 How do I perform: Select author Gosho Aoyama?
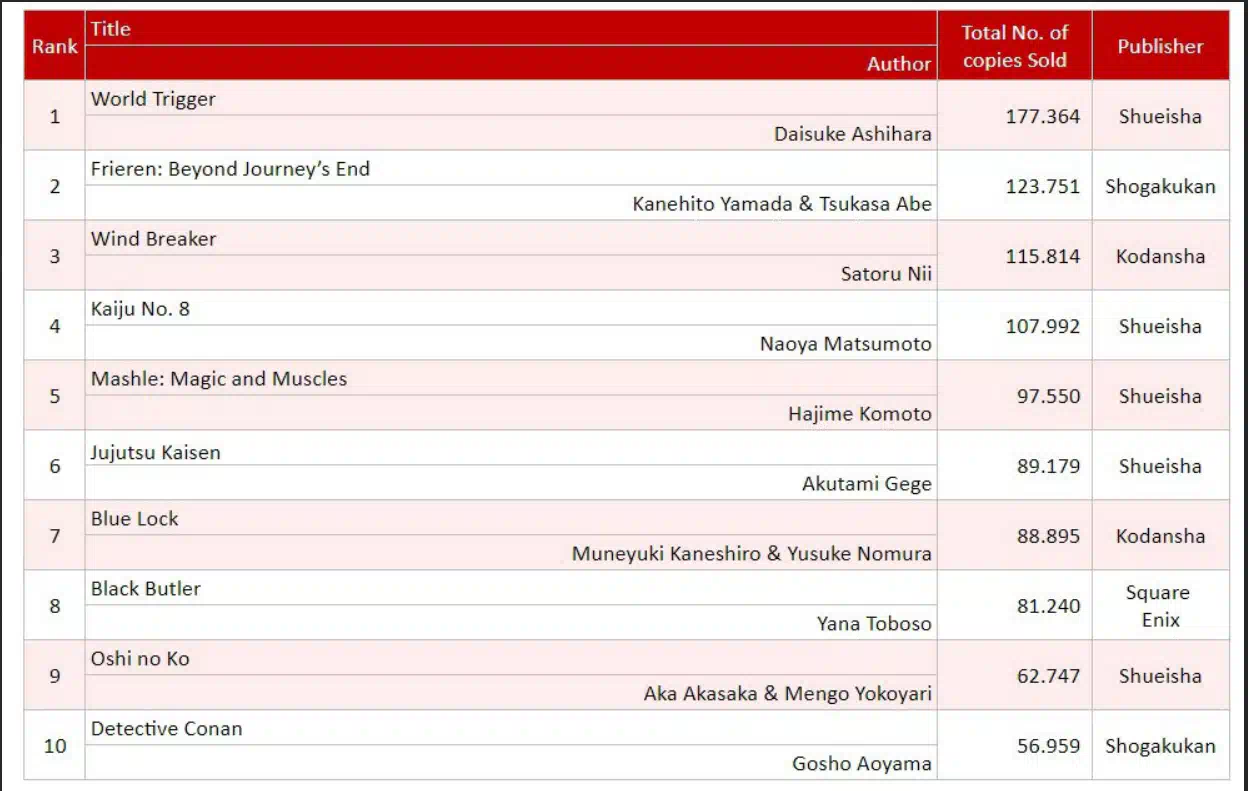[861, 764]
